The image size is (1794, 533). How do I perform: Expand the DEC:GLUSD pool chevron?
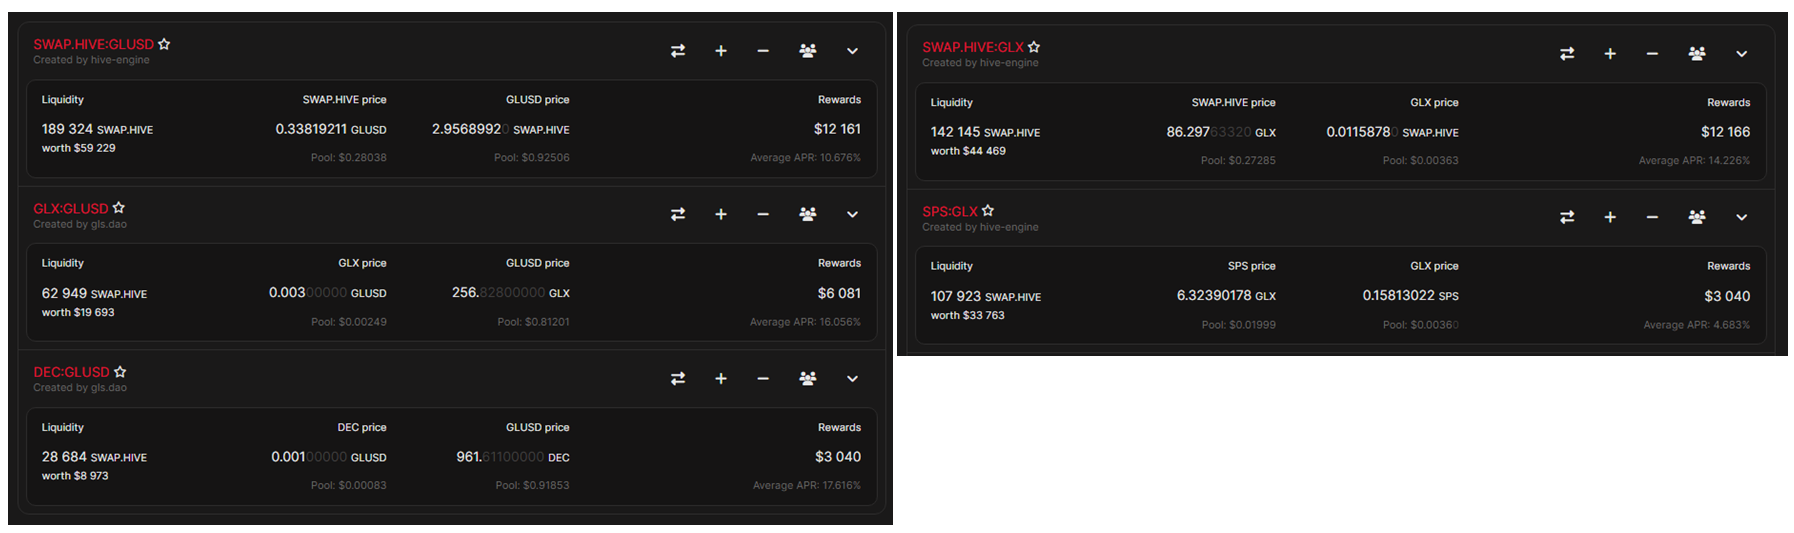click(x=852, y=378)
